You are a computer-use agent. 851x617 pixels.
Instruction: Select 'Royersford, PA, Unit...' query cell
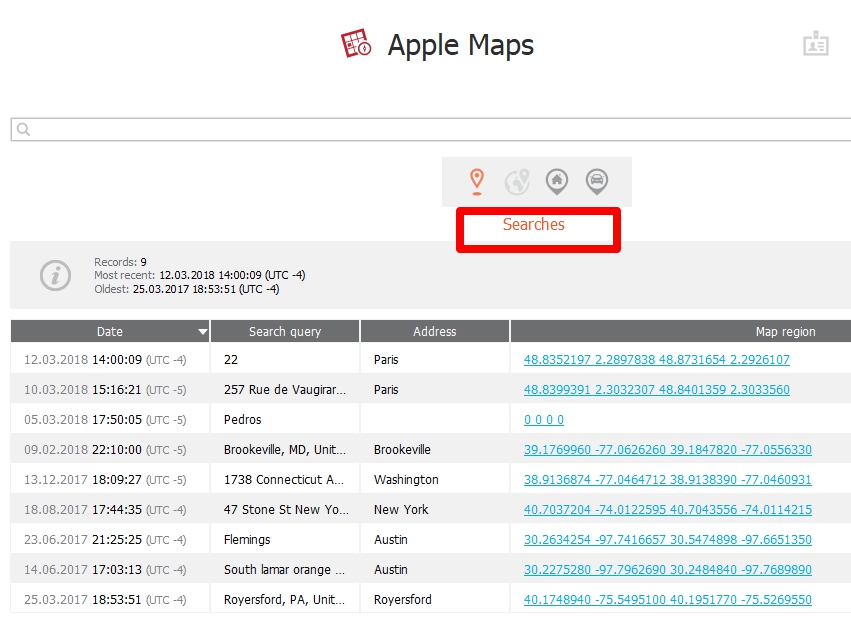[x=285, y=599]
